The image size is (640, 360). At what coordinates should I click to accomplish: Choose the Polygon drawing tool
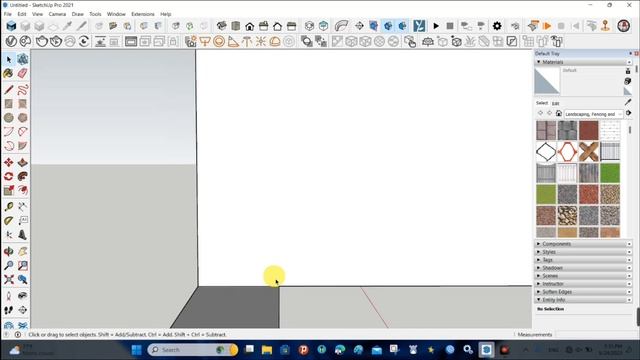[x=22, y=118]
